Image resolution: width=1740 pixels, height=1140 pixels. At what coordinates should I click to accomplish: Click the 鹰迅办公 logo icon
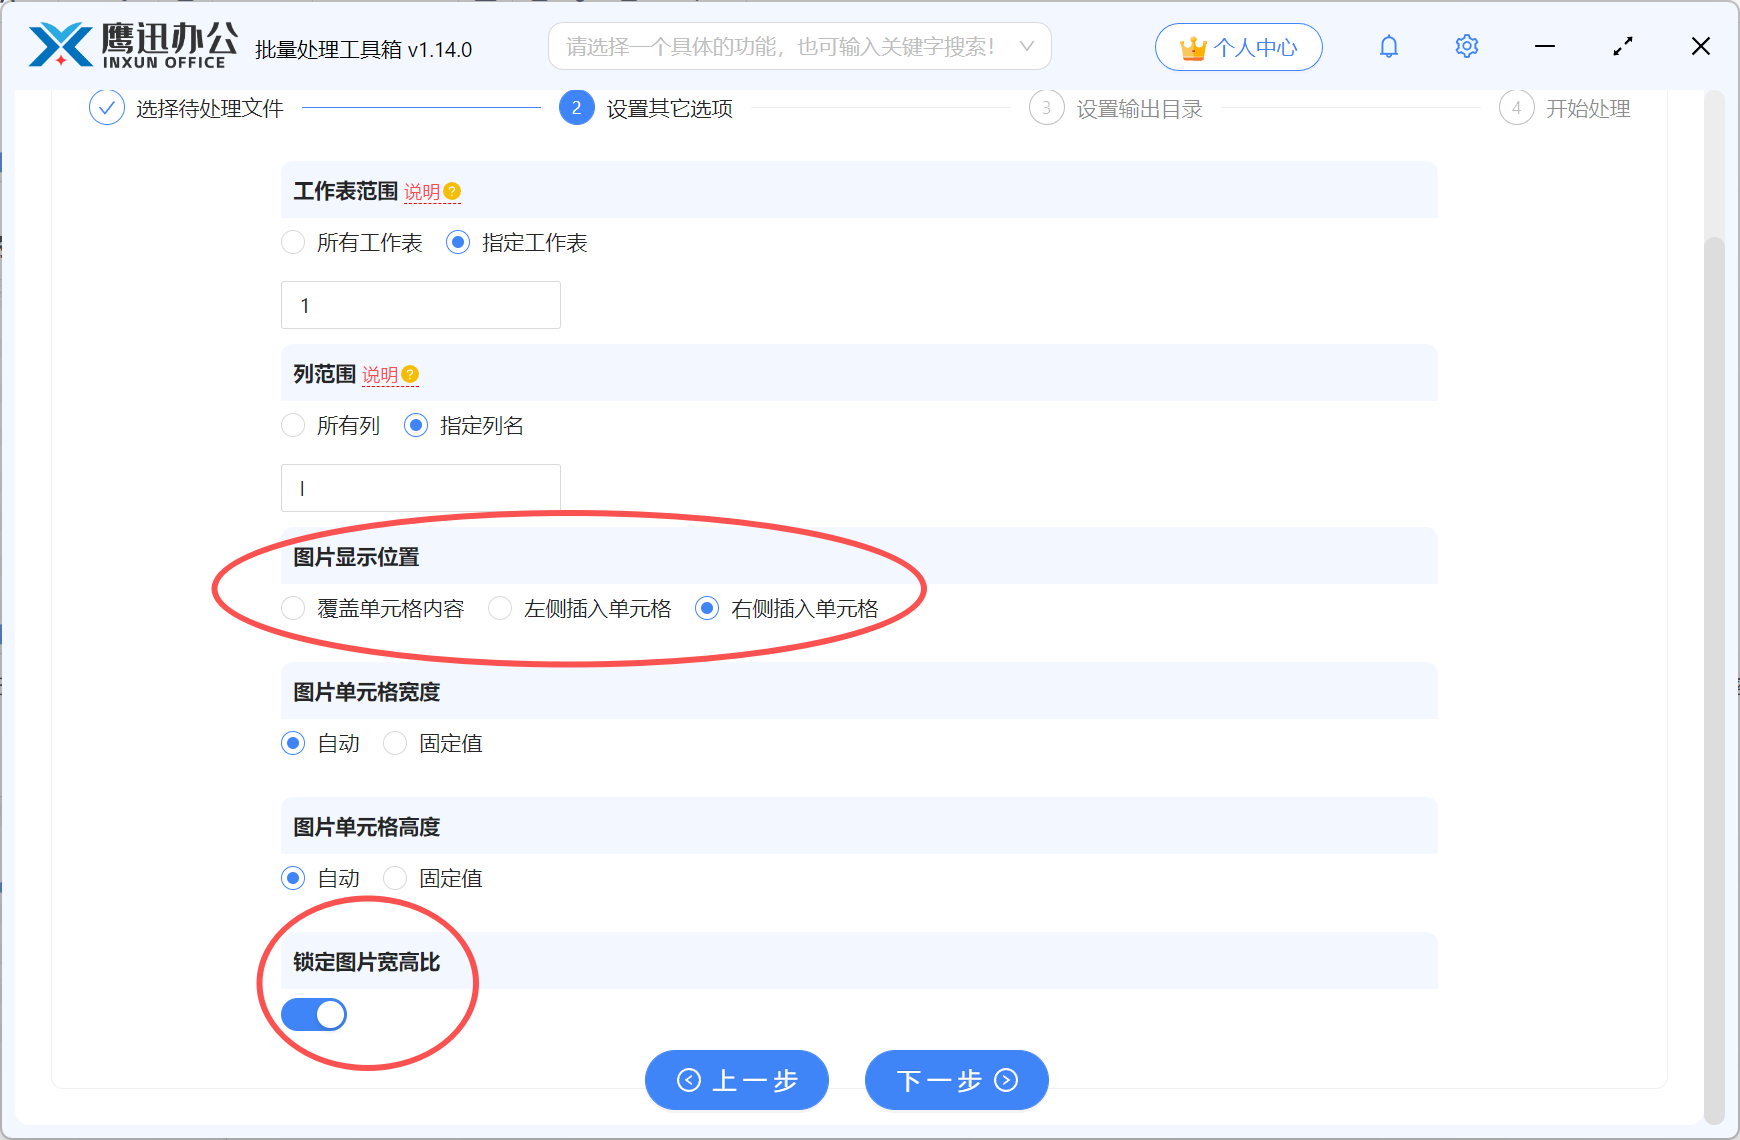click(x=58, y=44)
